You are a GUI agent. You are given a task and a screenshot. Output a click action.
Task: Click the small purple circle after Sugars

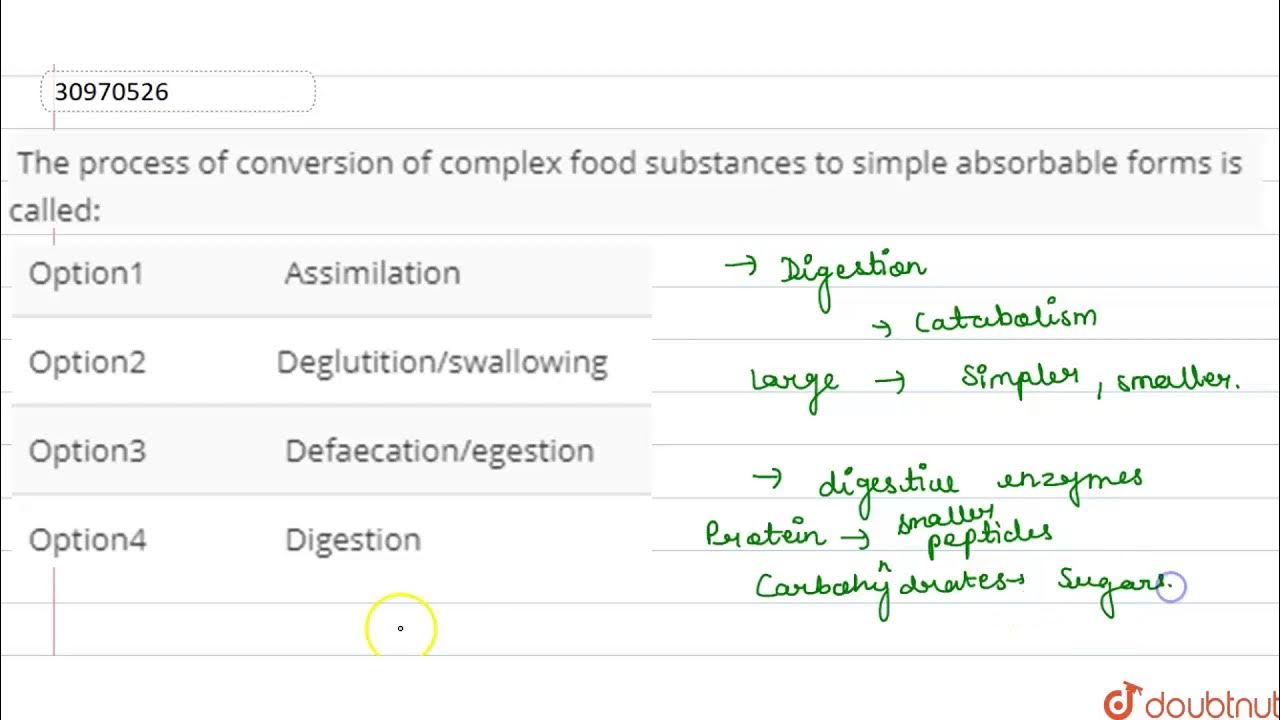point(1171,588)
